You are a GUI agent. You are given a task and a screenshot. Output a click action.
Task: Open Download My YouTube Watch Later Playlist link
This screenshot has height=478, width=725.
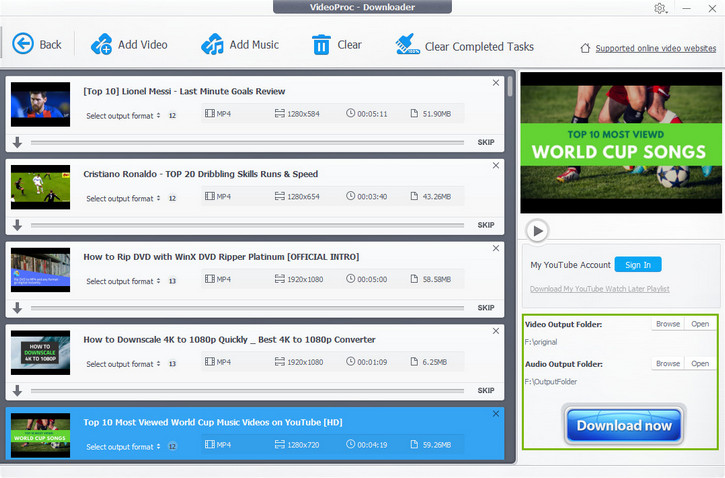599,289
